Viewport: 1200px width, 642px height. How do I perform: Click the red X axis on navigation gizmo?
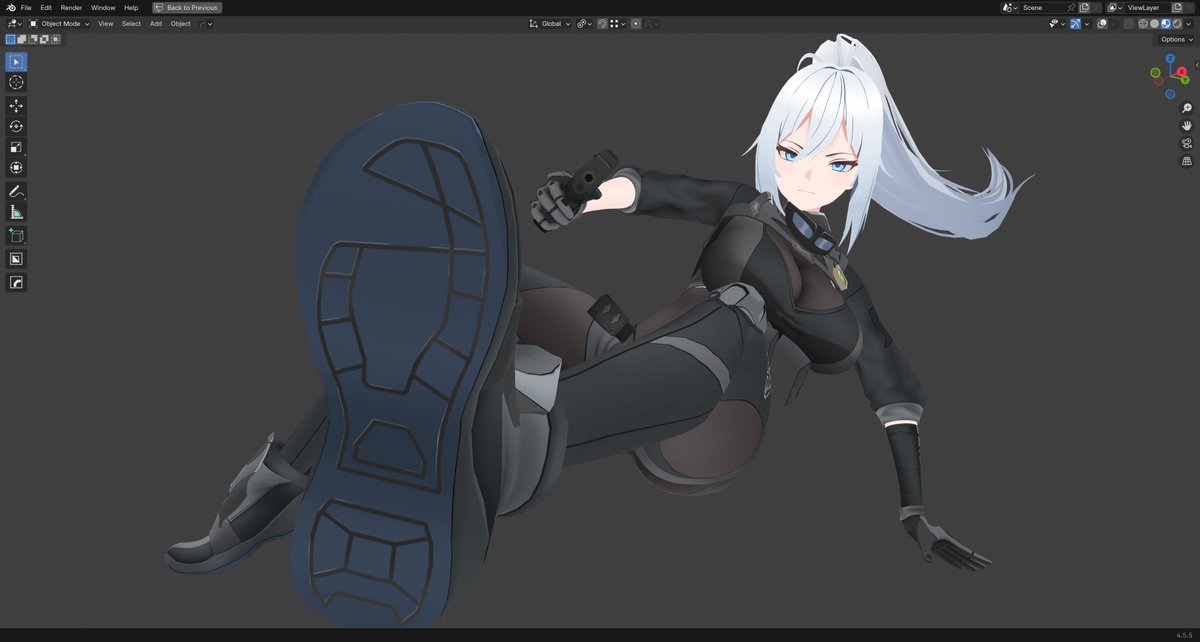(x=1182, y=71)
